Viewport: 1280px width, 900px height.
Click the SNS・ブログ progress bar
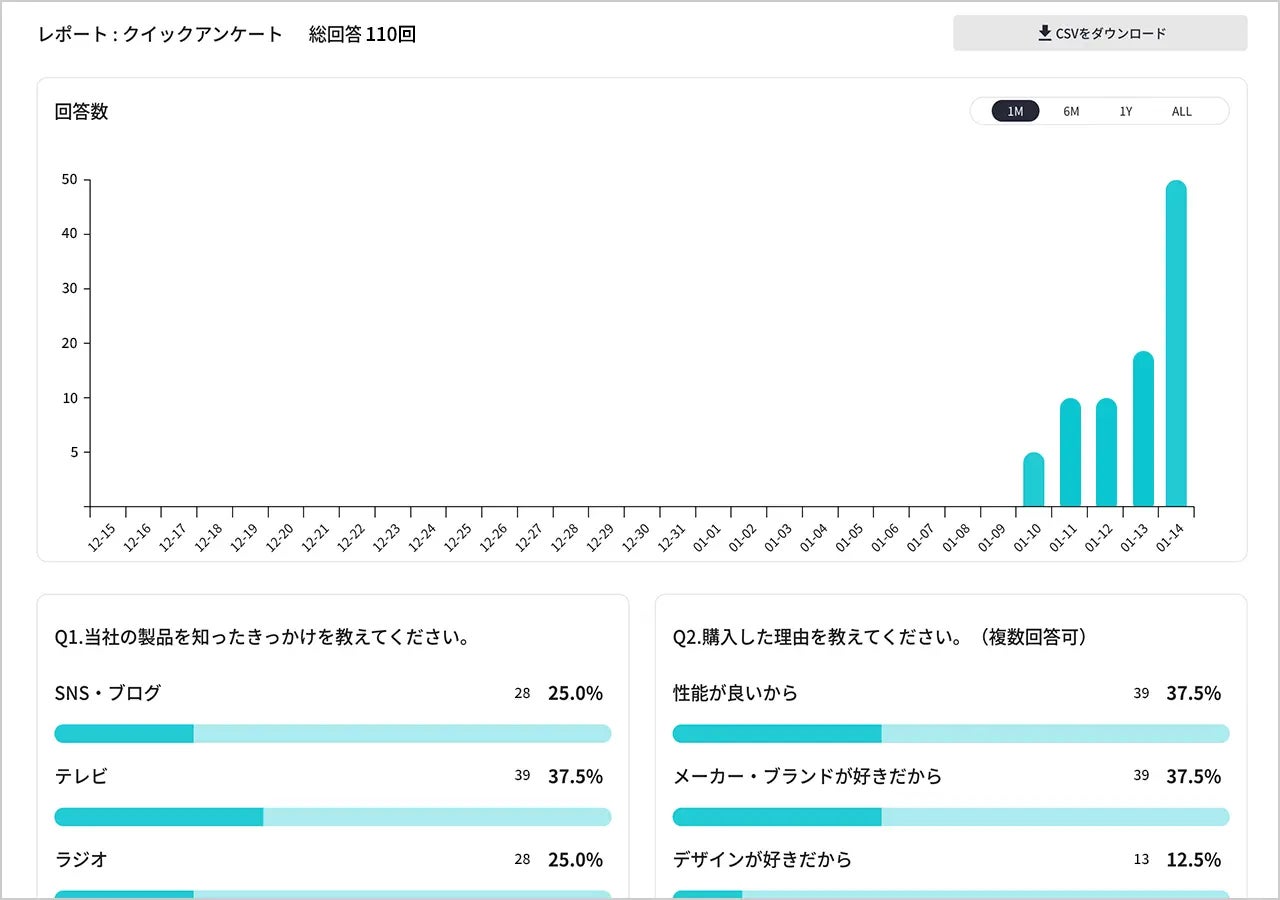click(x=332, y=734)
